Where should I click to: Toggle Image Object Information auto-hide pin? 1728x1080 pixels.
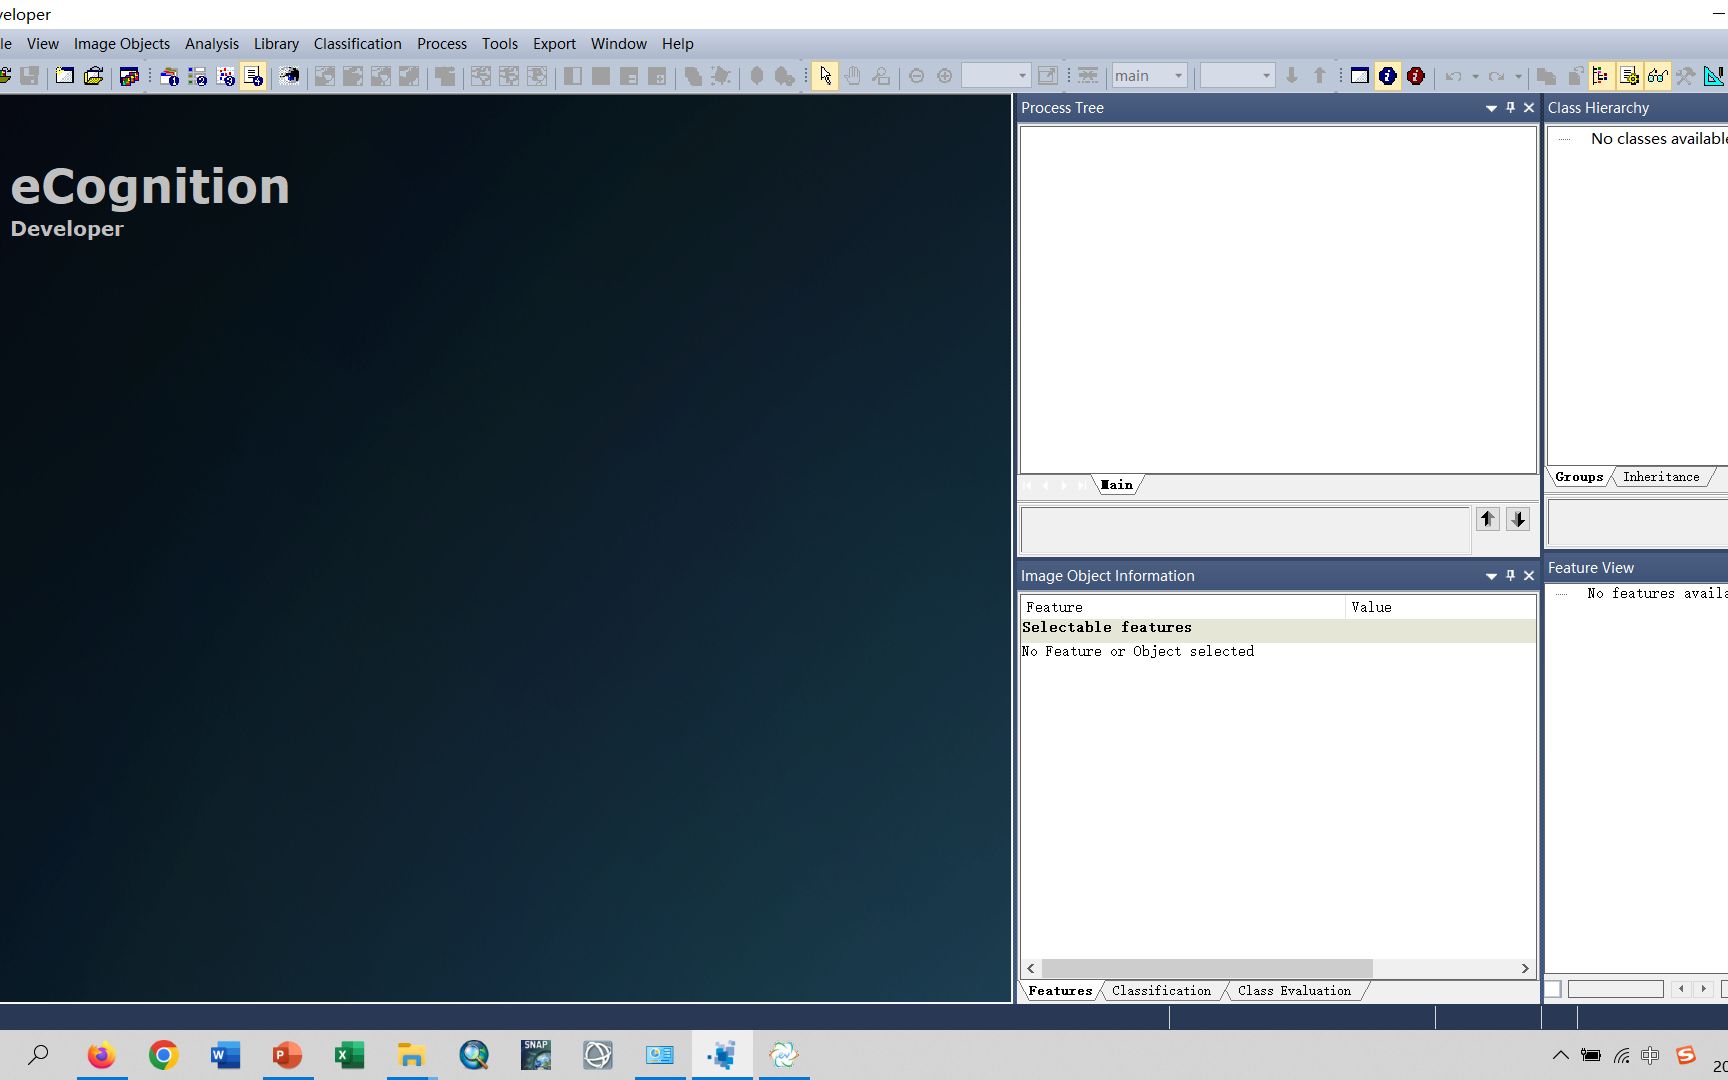[x=1510, y=576]
